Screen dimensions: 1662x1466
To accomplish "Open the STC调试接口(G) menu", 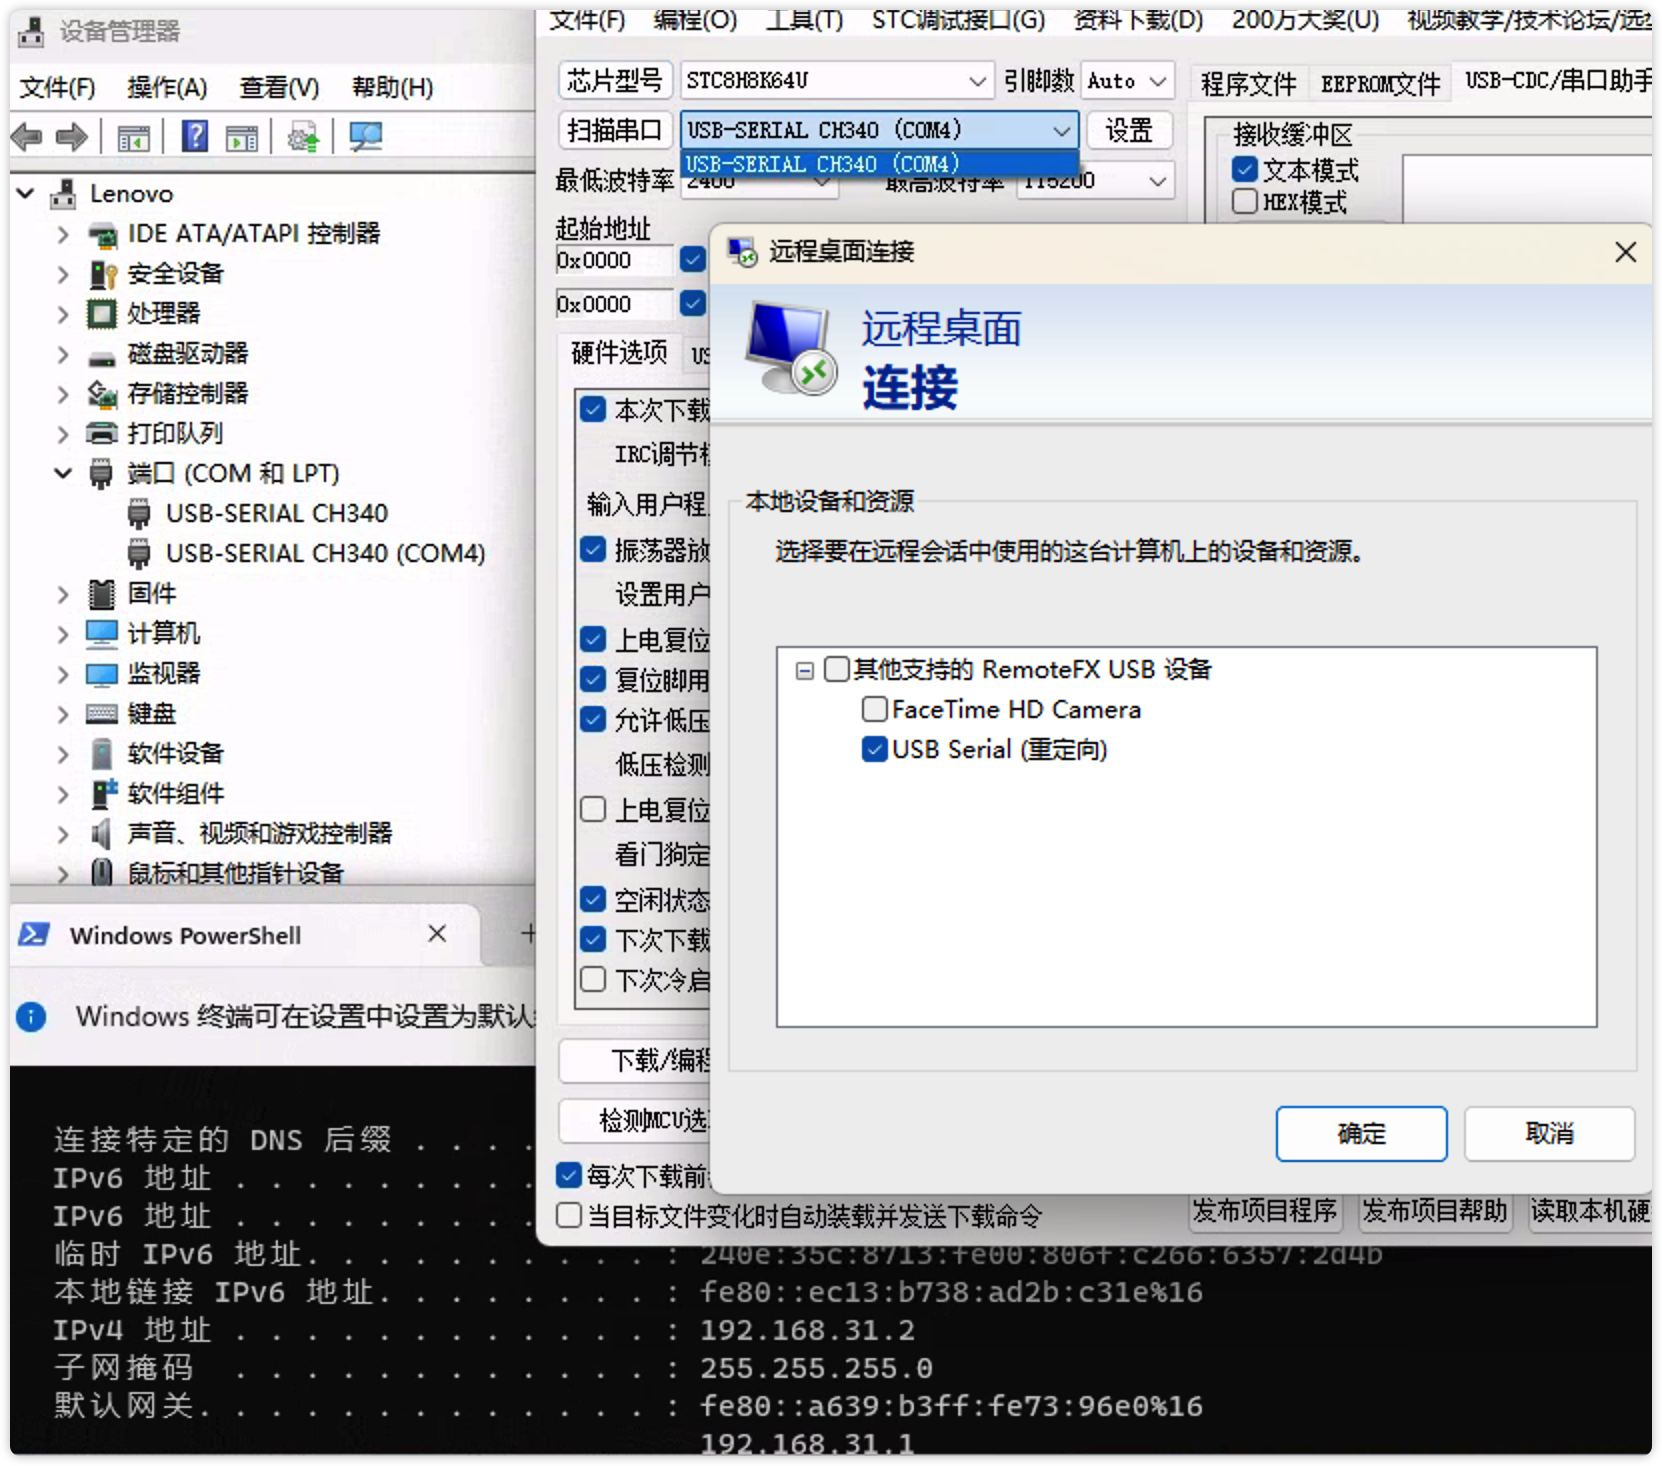I will point(958,20).
